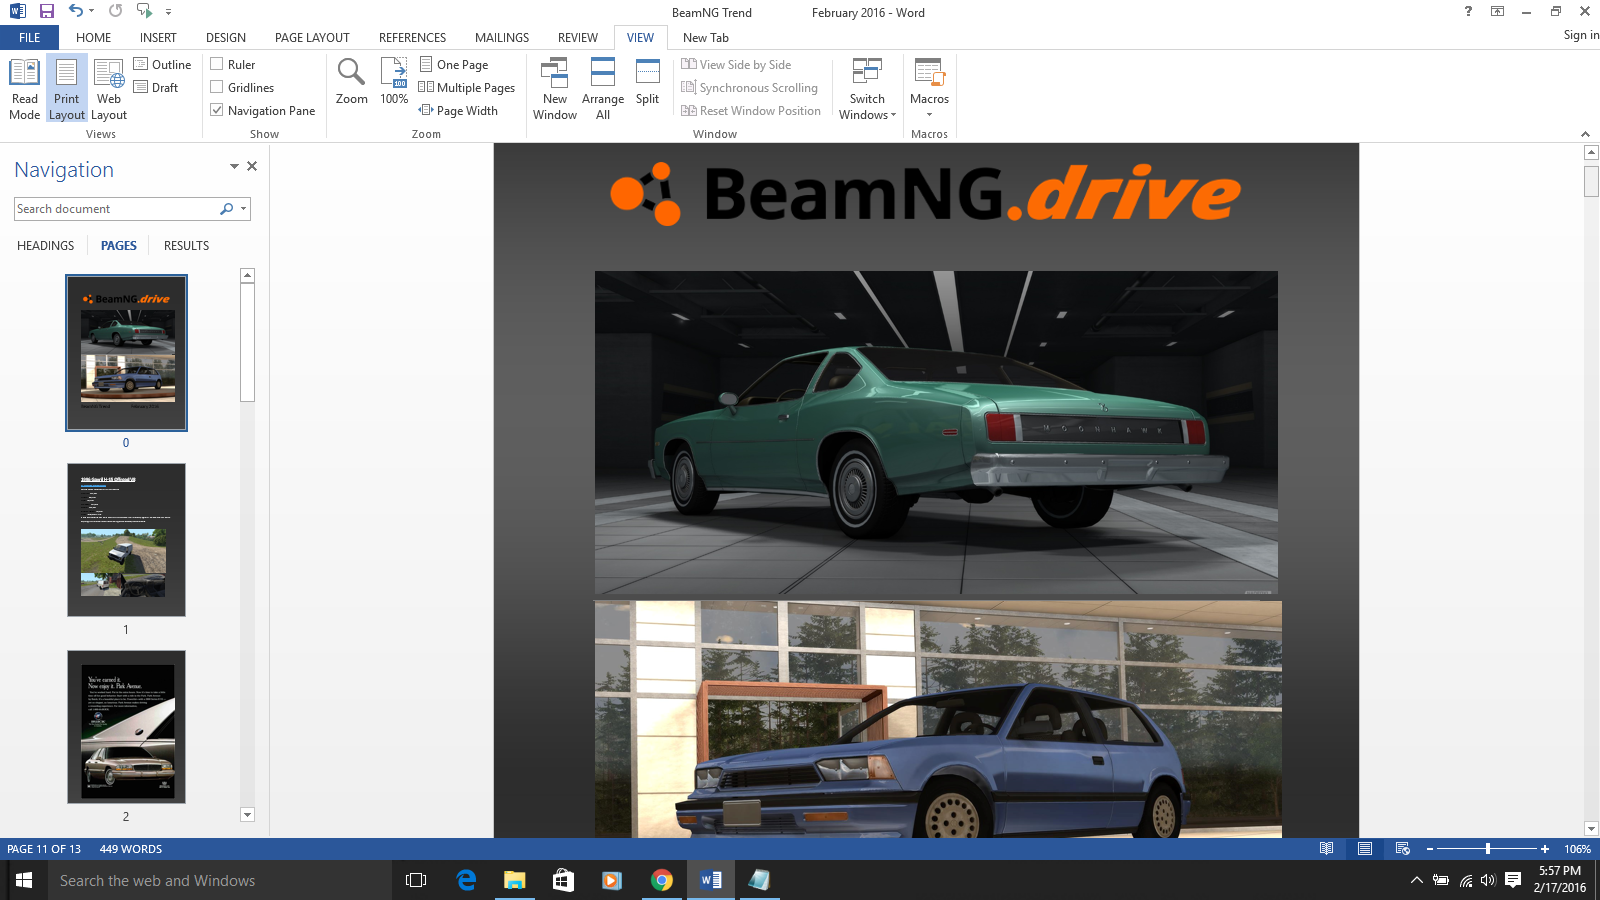Open the Undo history dropdown arrow

92,12
